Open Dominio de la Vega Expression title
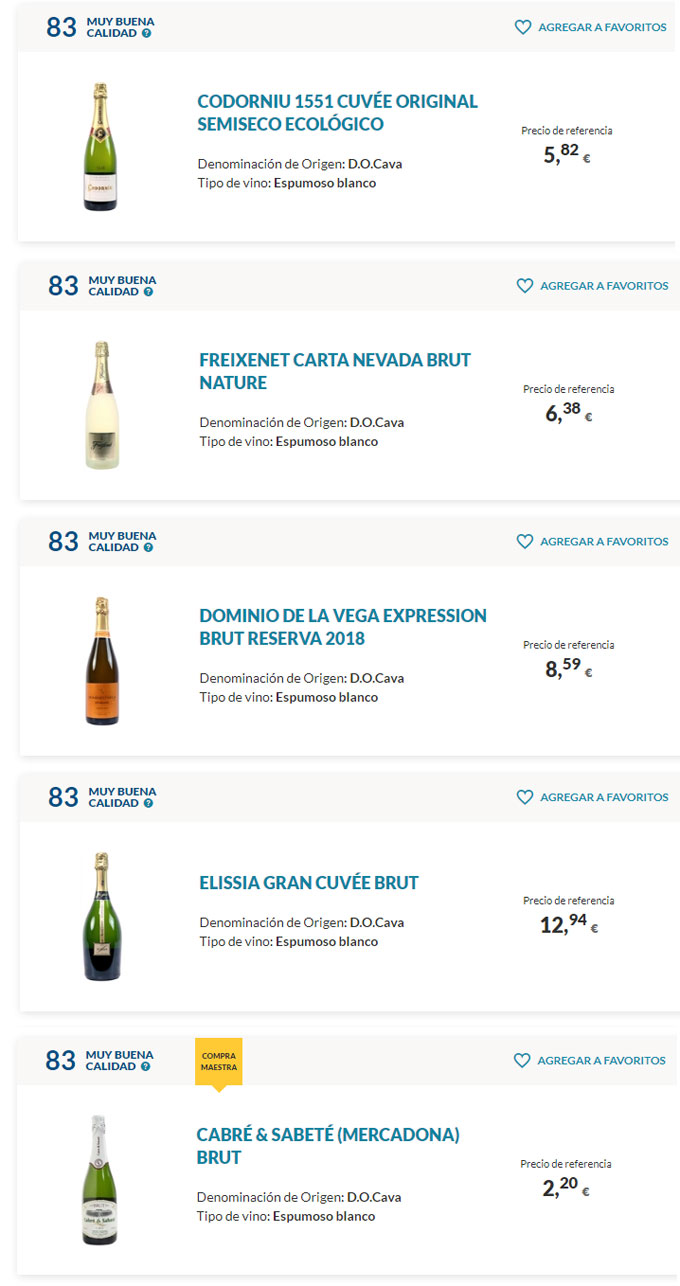 (342, 627)
